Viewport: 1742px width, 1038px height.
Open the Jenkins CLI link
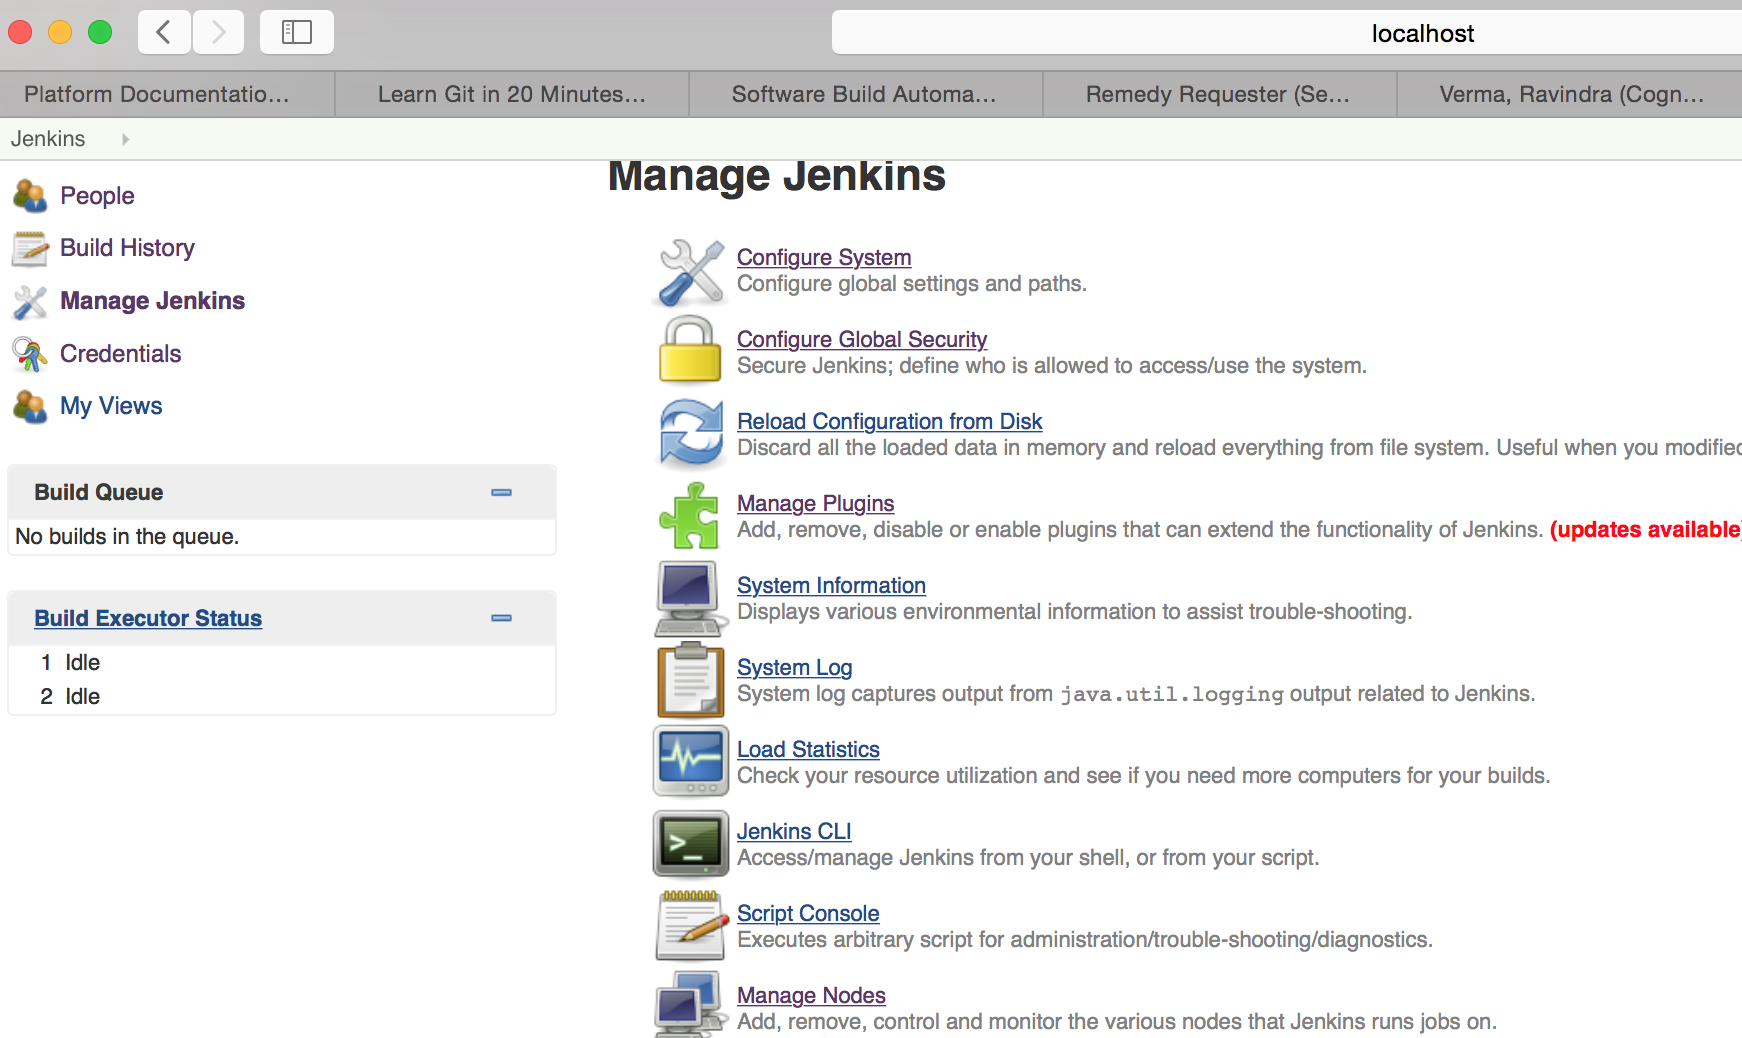[794, 832]
